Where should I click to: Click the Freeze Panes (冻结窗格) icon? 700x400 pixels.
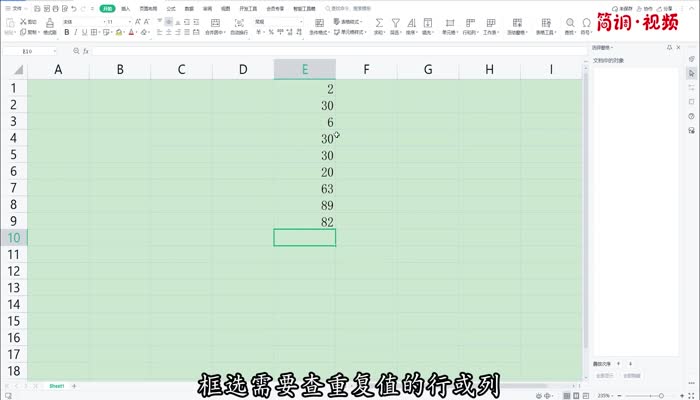pyautogui.click(x=518, y=21)
